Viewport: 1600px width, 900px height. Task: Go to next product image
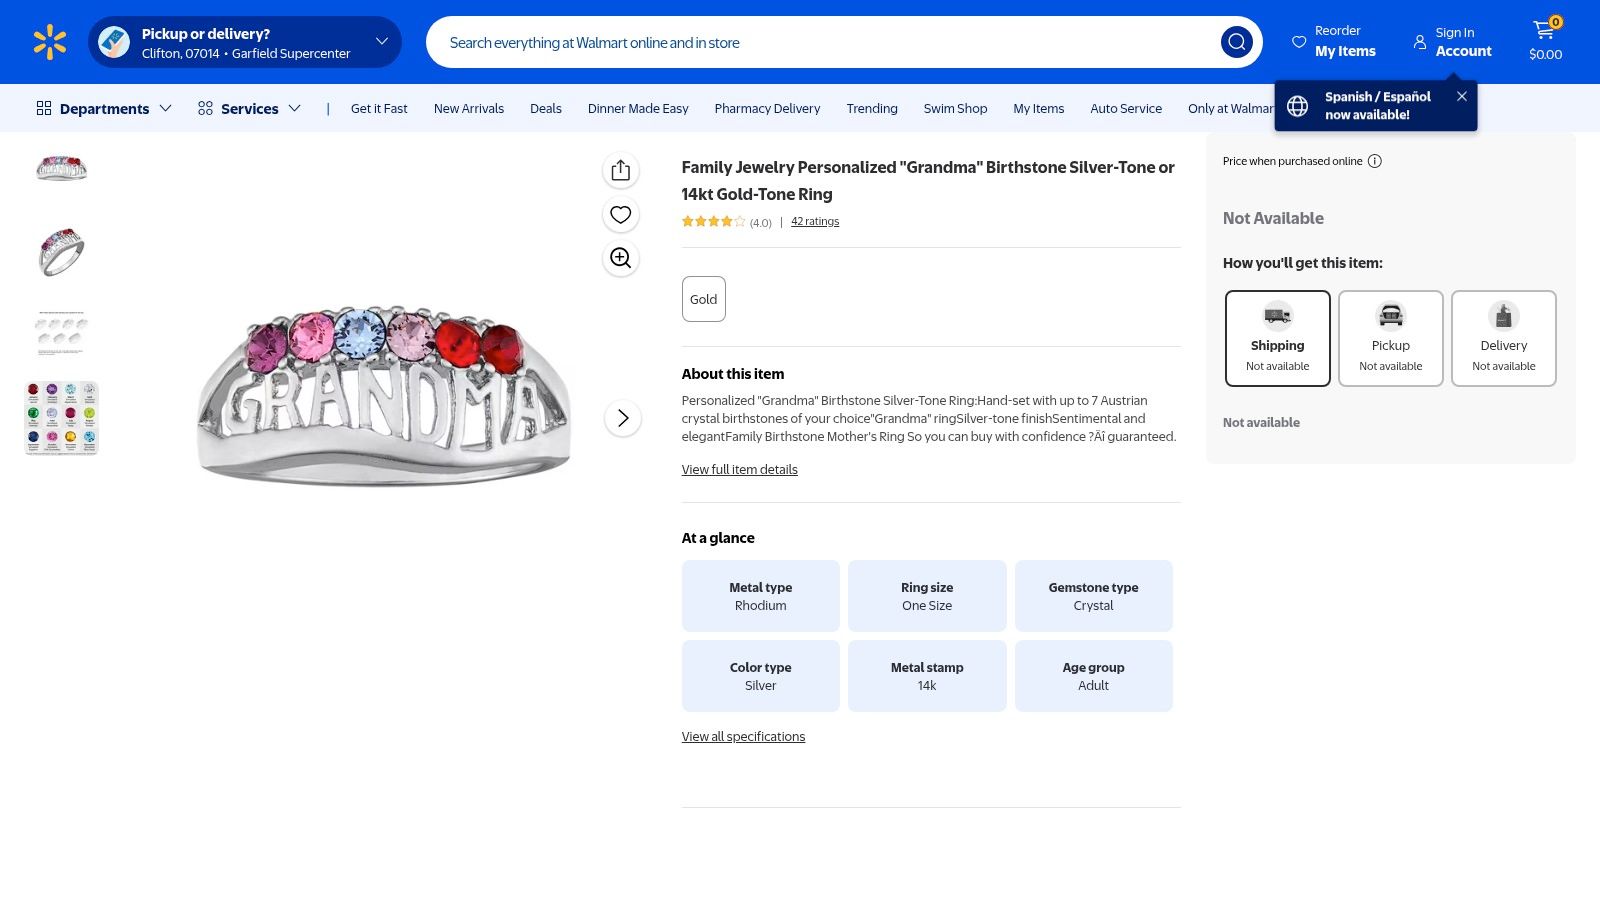pos(622,418)
